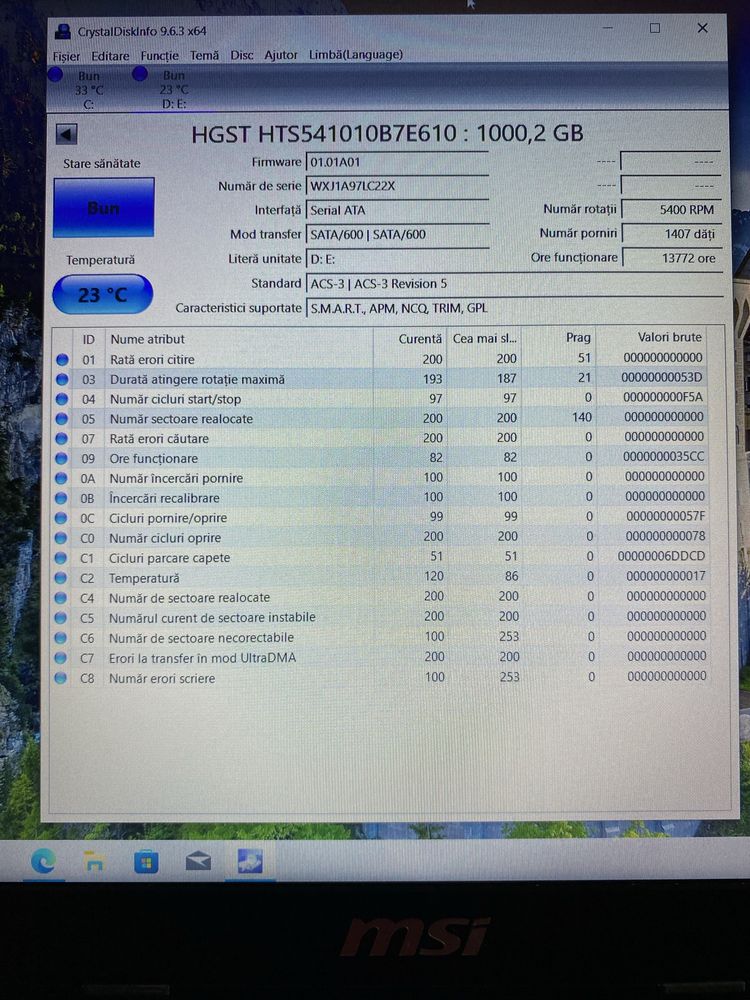Open the Limbă(Language) menu
Viewport: 750px width, 1000px height.
[356, 55]
